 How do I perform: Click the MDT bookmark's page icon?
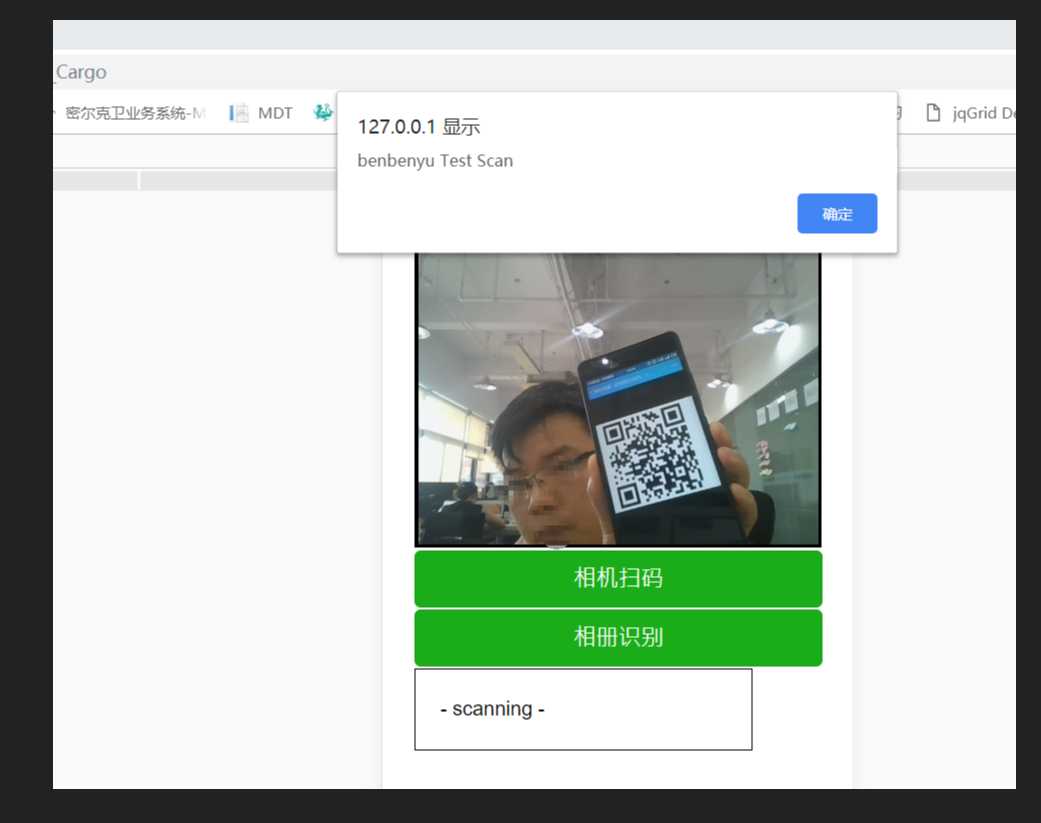tap(239, 113)
